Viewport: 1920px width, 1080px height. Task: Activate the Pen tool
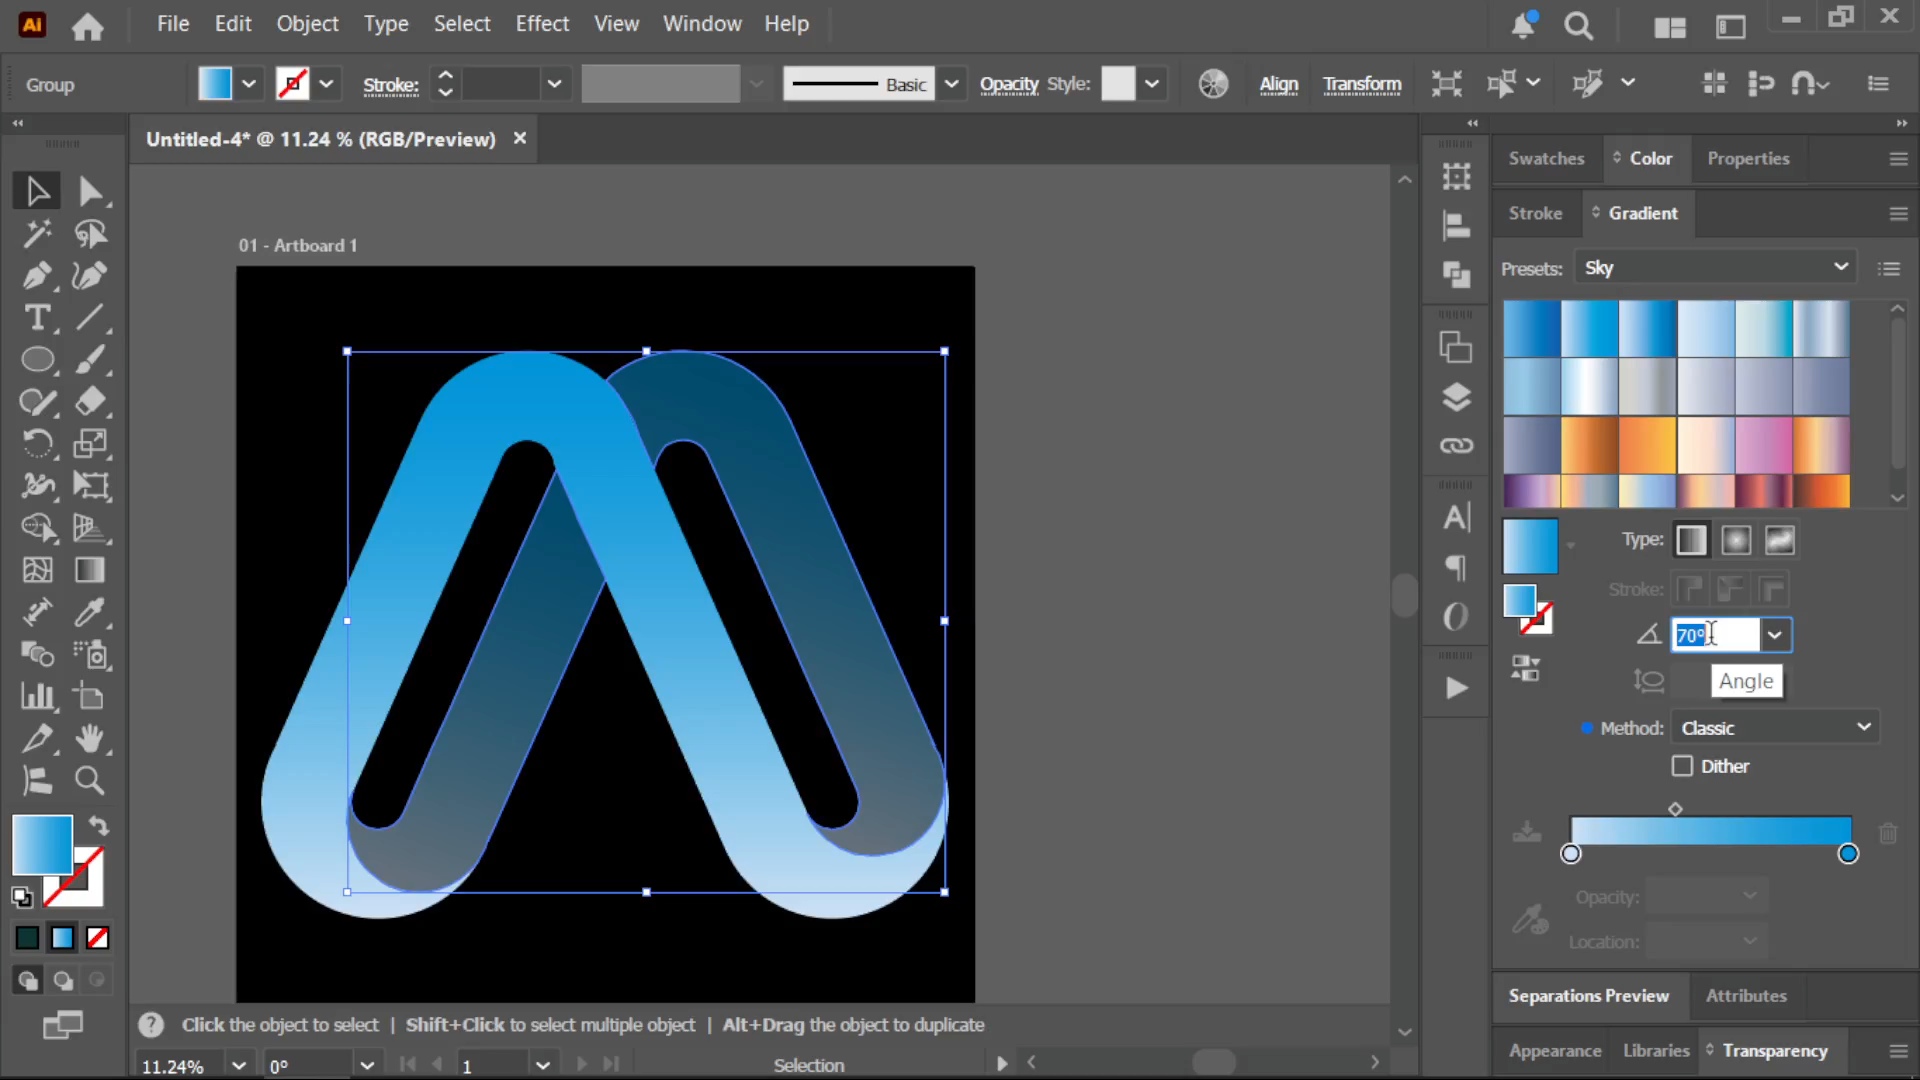coord(37,276)
